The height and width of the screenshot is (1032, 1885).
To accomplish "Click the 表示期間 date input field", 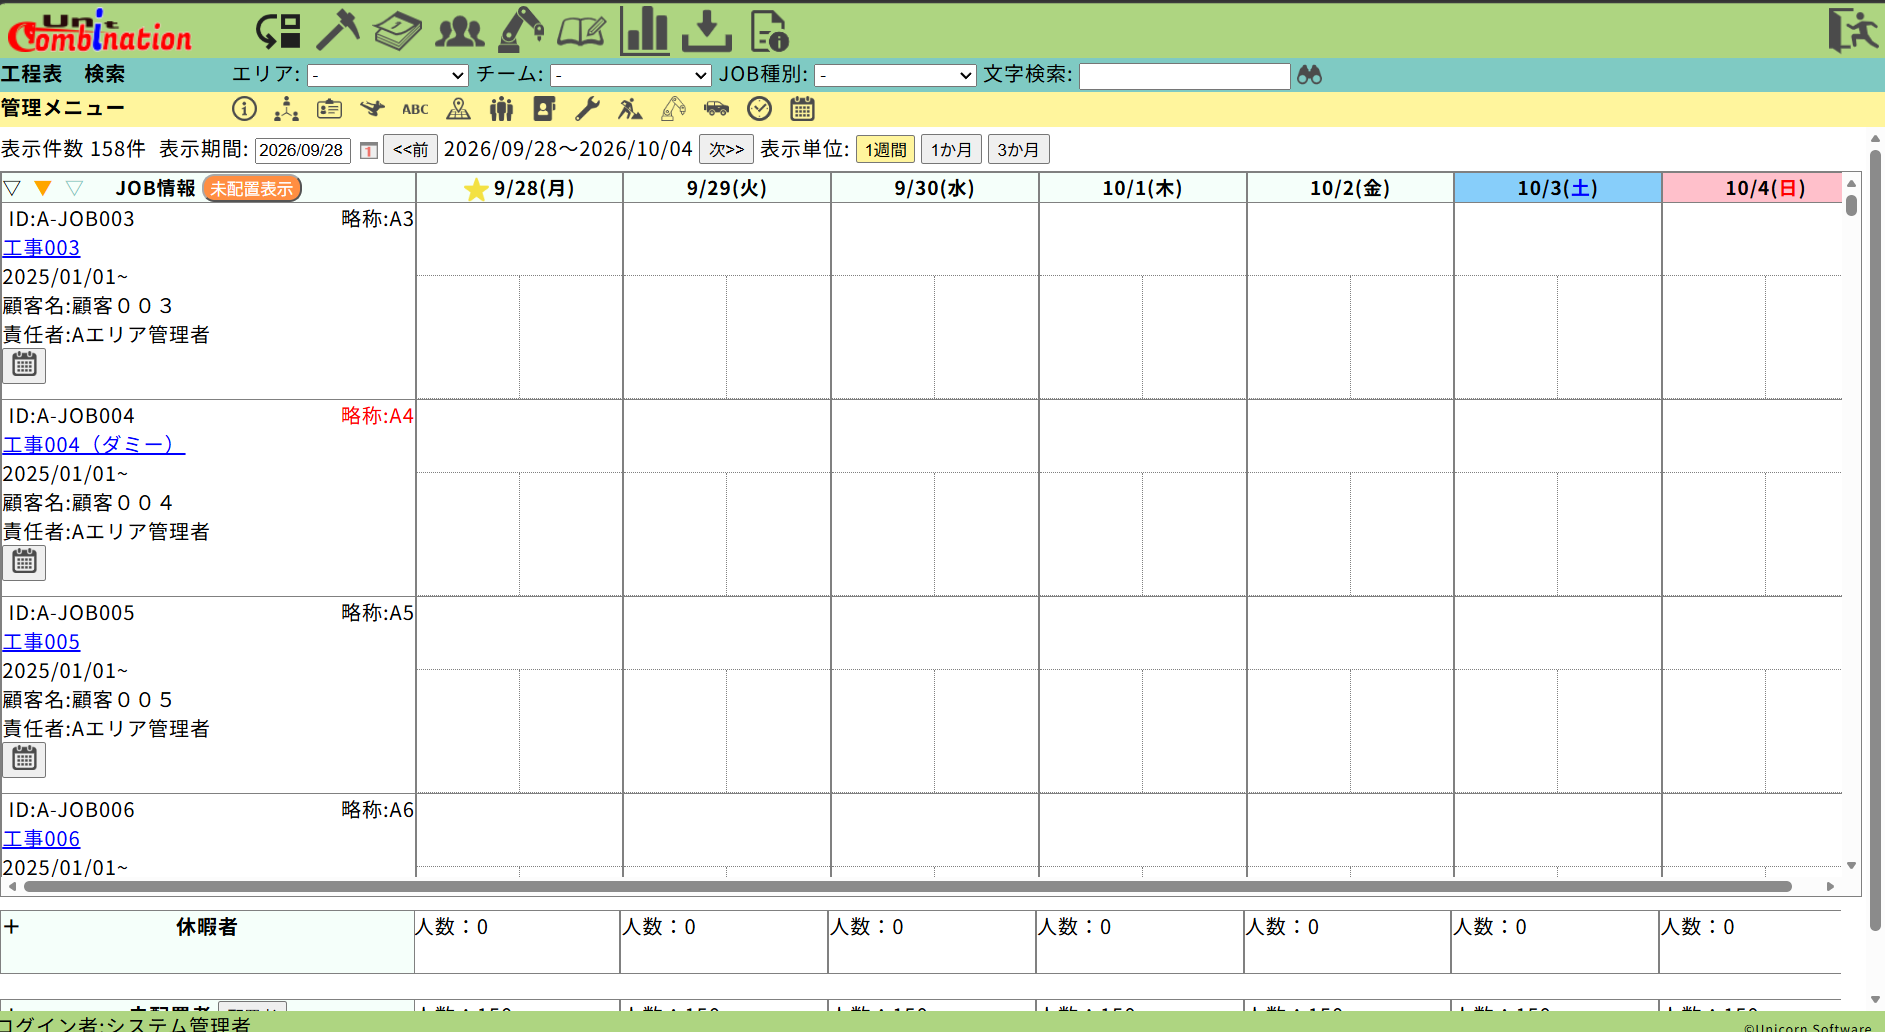I will (303, 150).
